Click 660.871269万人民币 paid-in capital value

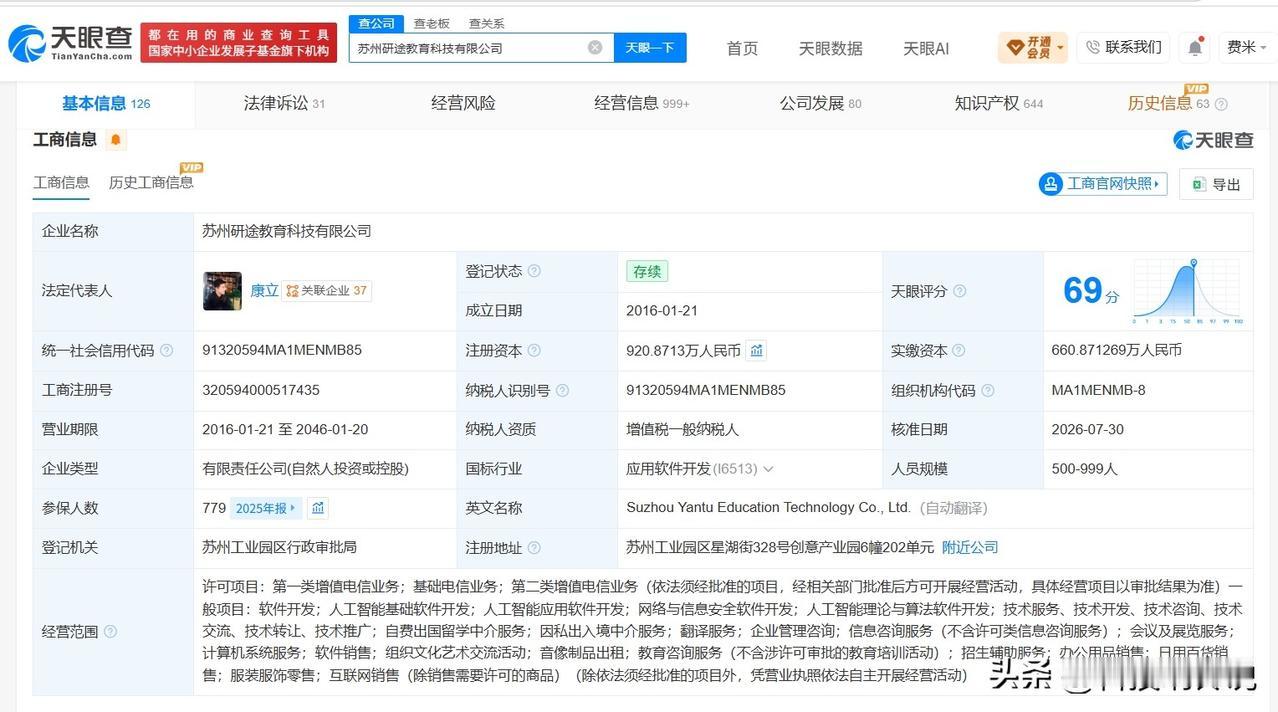(1117, 350)
